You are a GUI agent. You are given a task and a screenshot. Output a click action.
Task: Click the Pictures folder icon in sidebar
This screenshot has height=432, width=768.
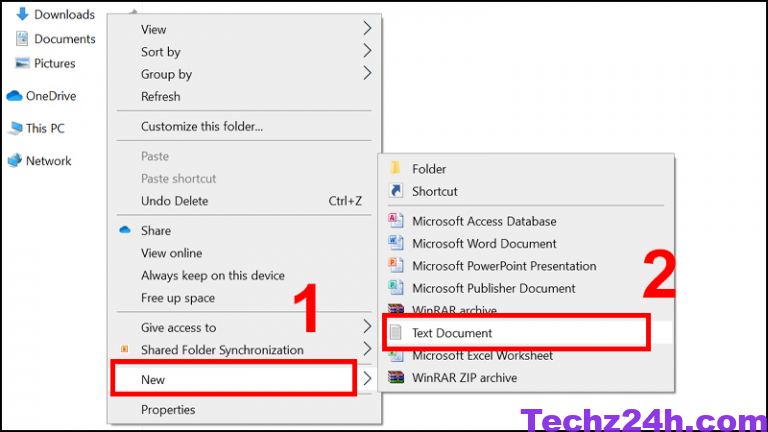[x=22, y=63]
